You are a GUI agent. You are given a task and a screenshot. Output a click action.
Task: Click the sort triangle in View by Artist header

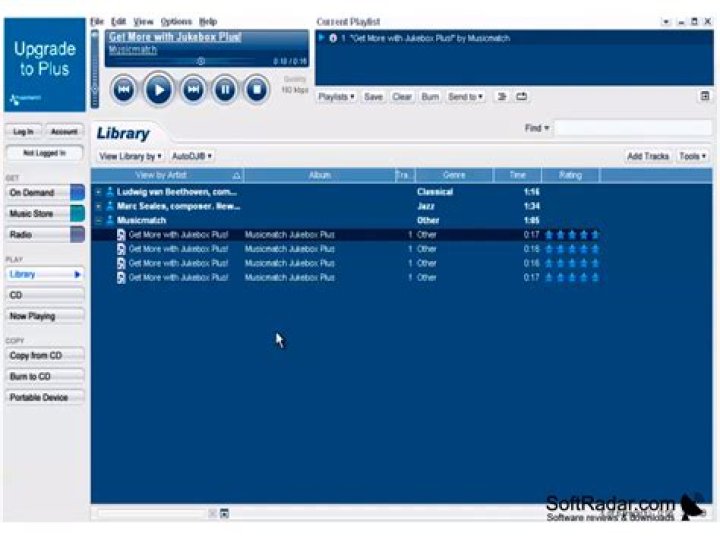[x=236, y=175]
